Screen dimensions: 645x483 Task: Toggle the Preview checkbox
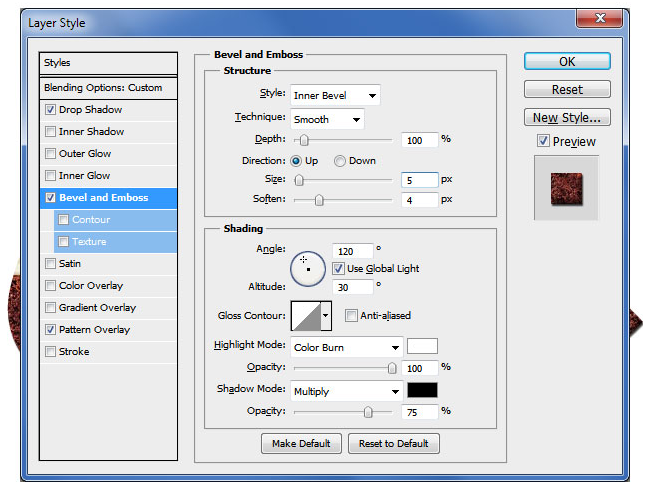(x=543, y=142)
